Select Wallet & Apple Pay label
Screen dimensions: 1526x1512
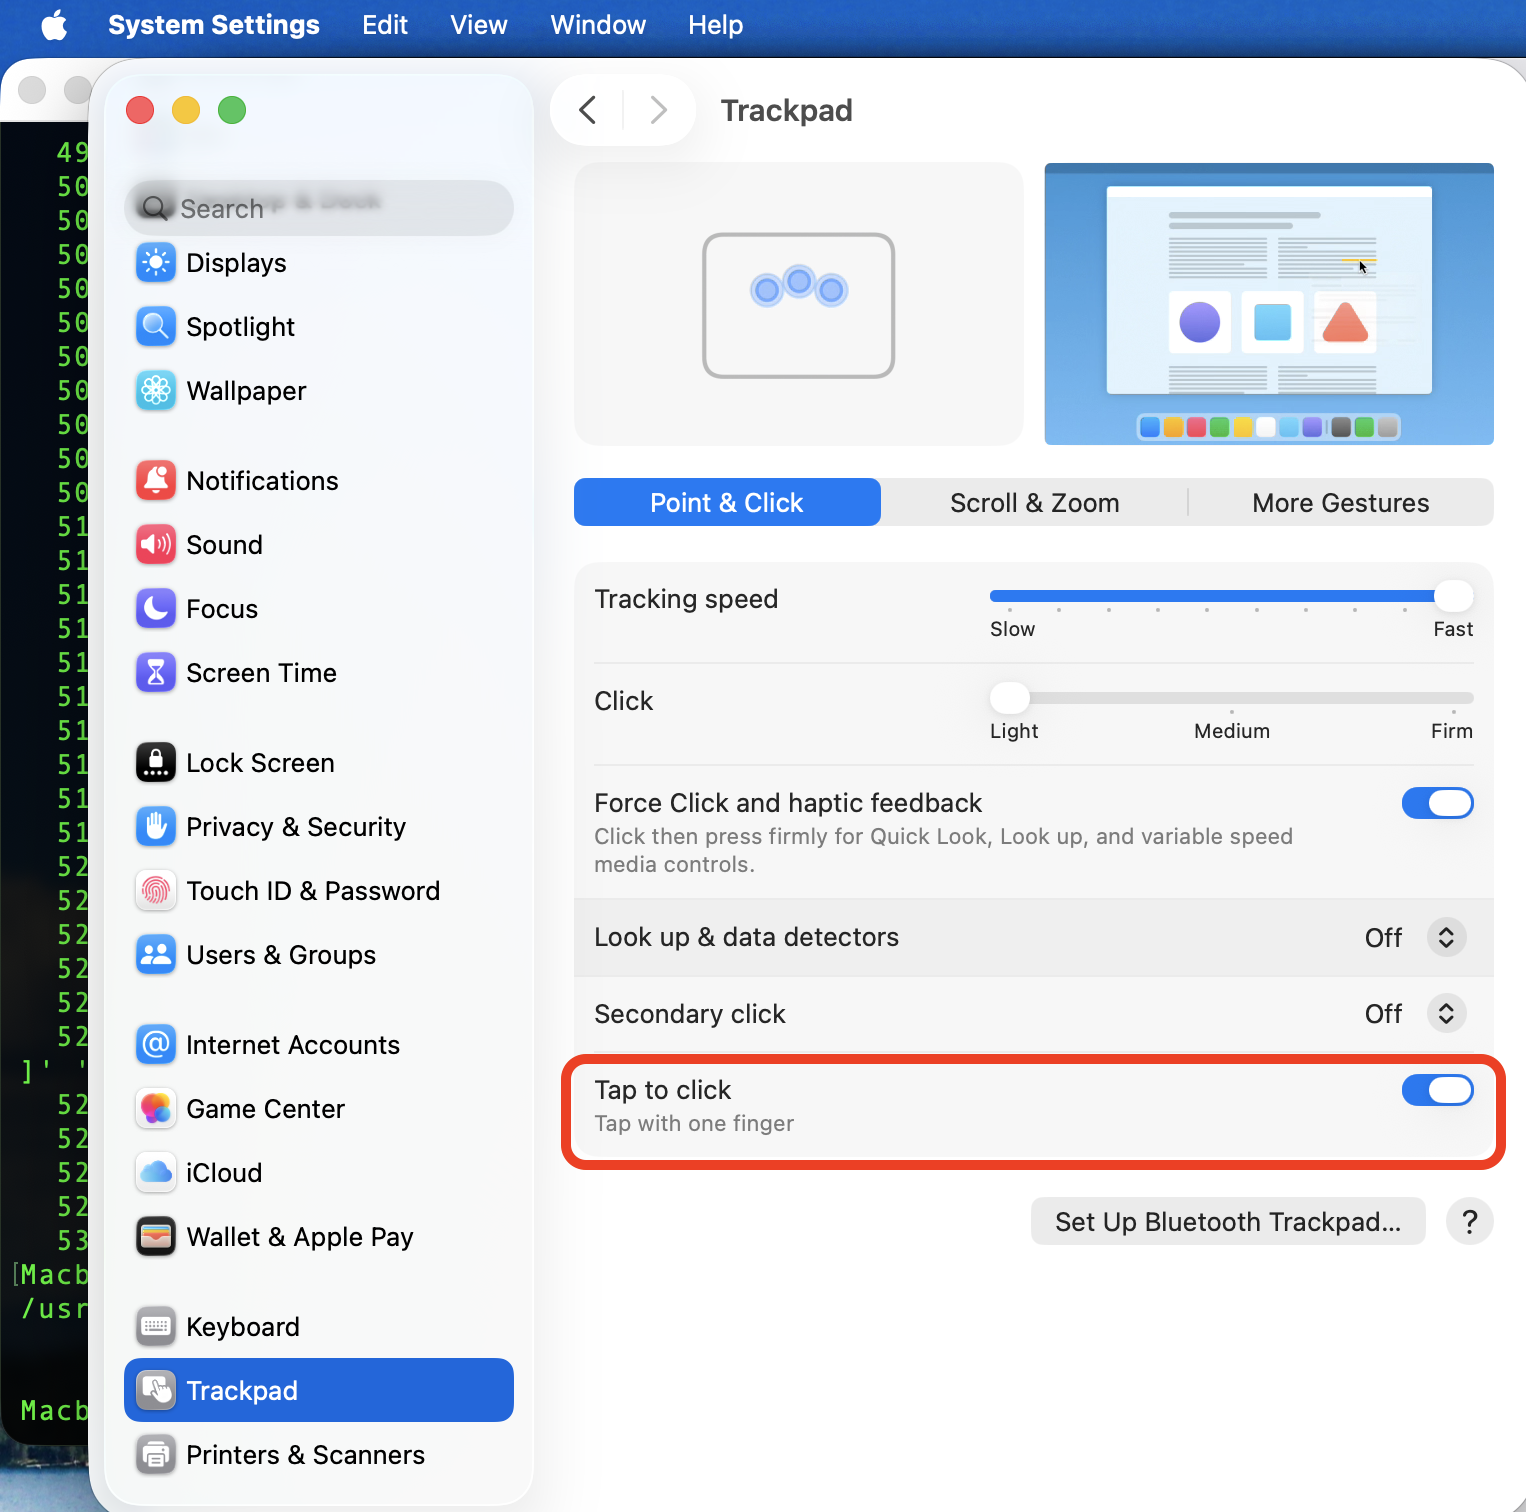point(300,1237)
